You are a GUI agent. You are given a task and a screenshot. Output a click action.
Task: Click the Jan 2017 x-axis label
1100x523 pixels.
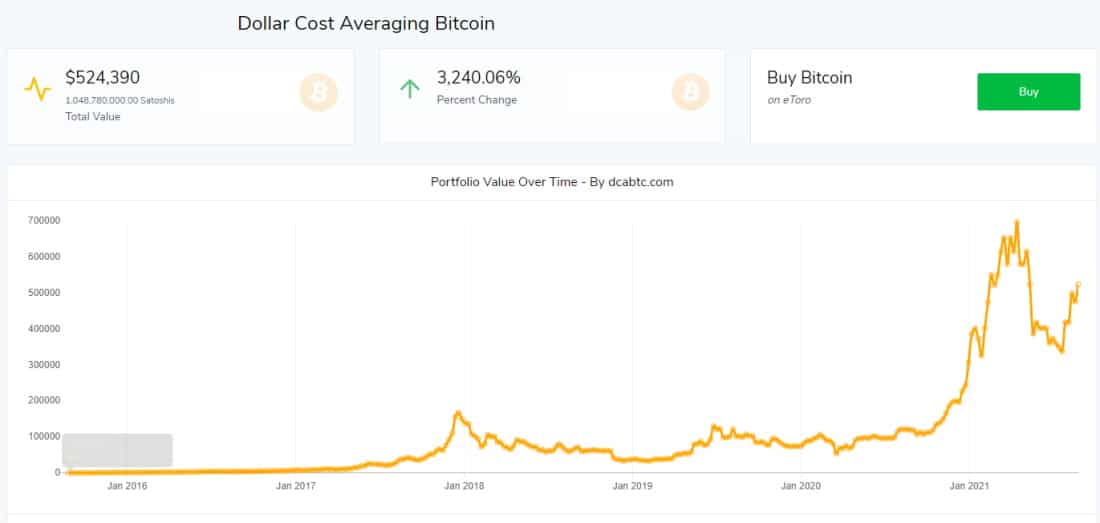[x=295, y=485]
